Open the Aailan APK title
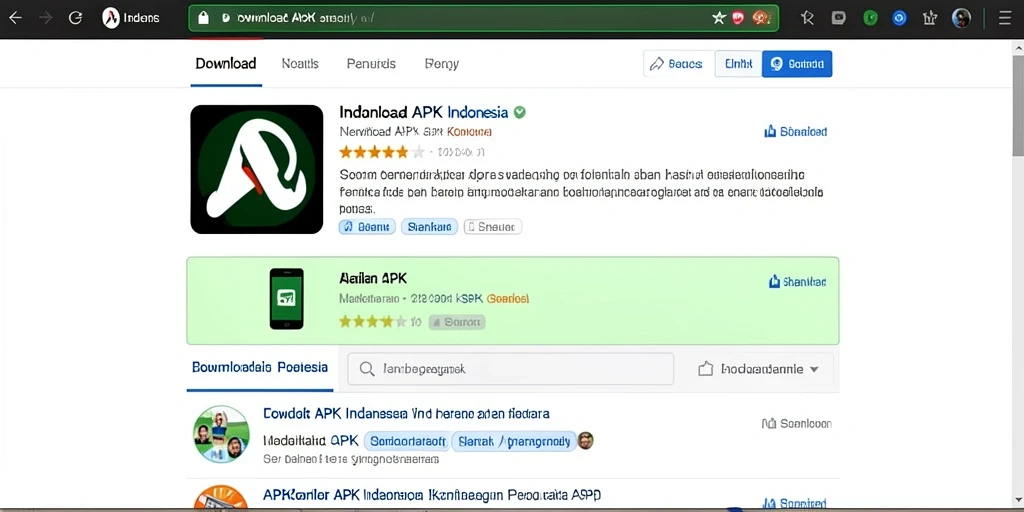1024x512 pixels. 373,278
